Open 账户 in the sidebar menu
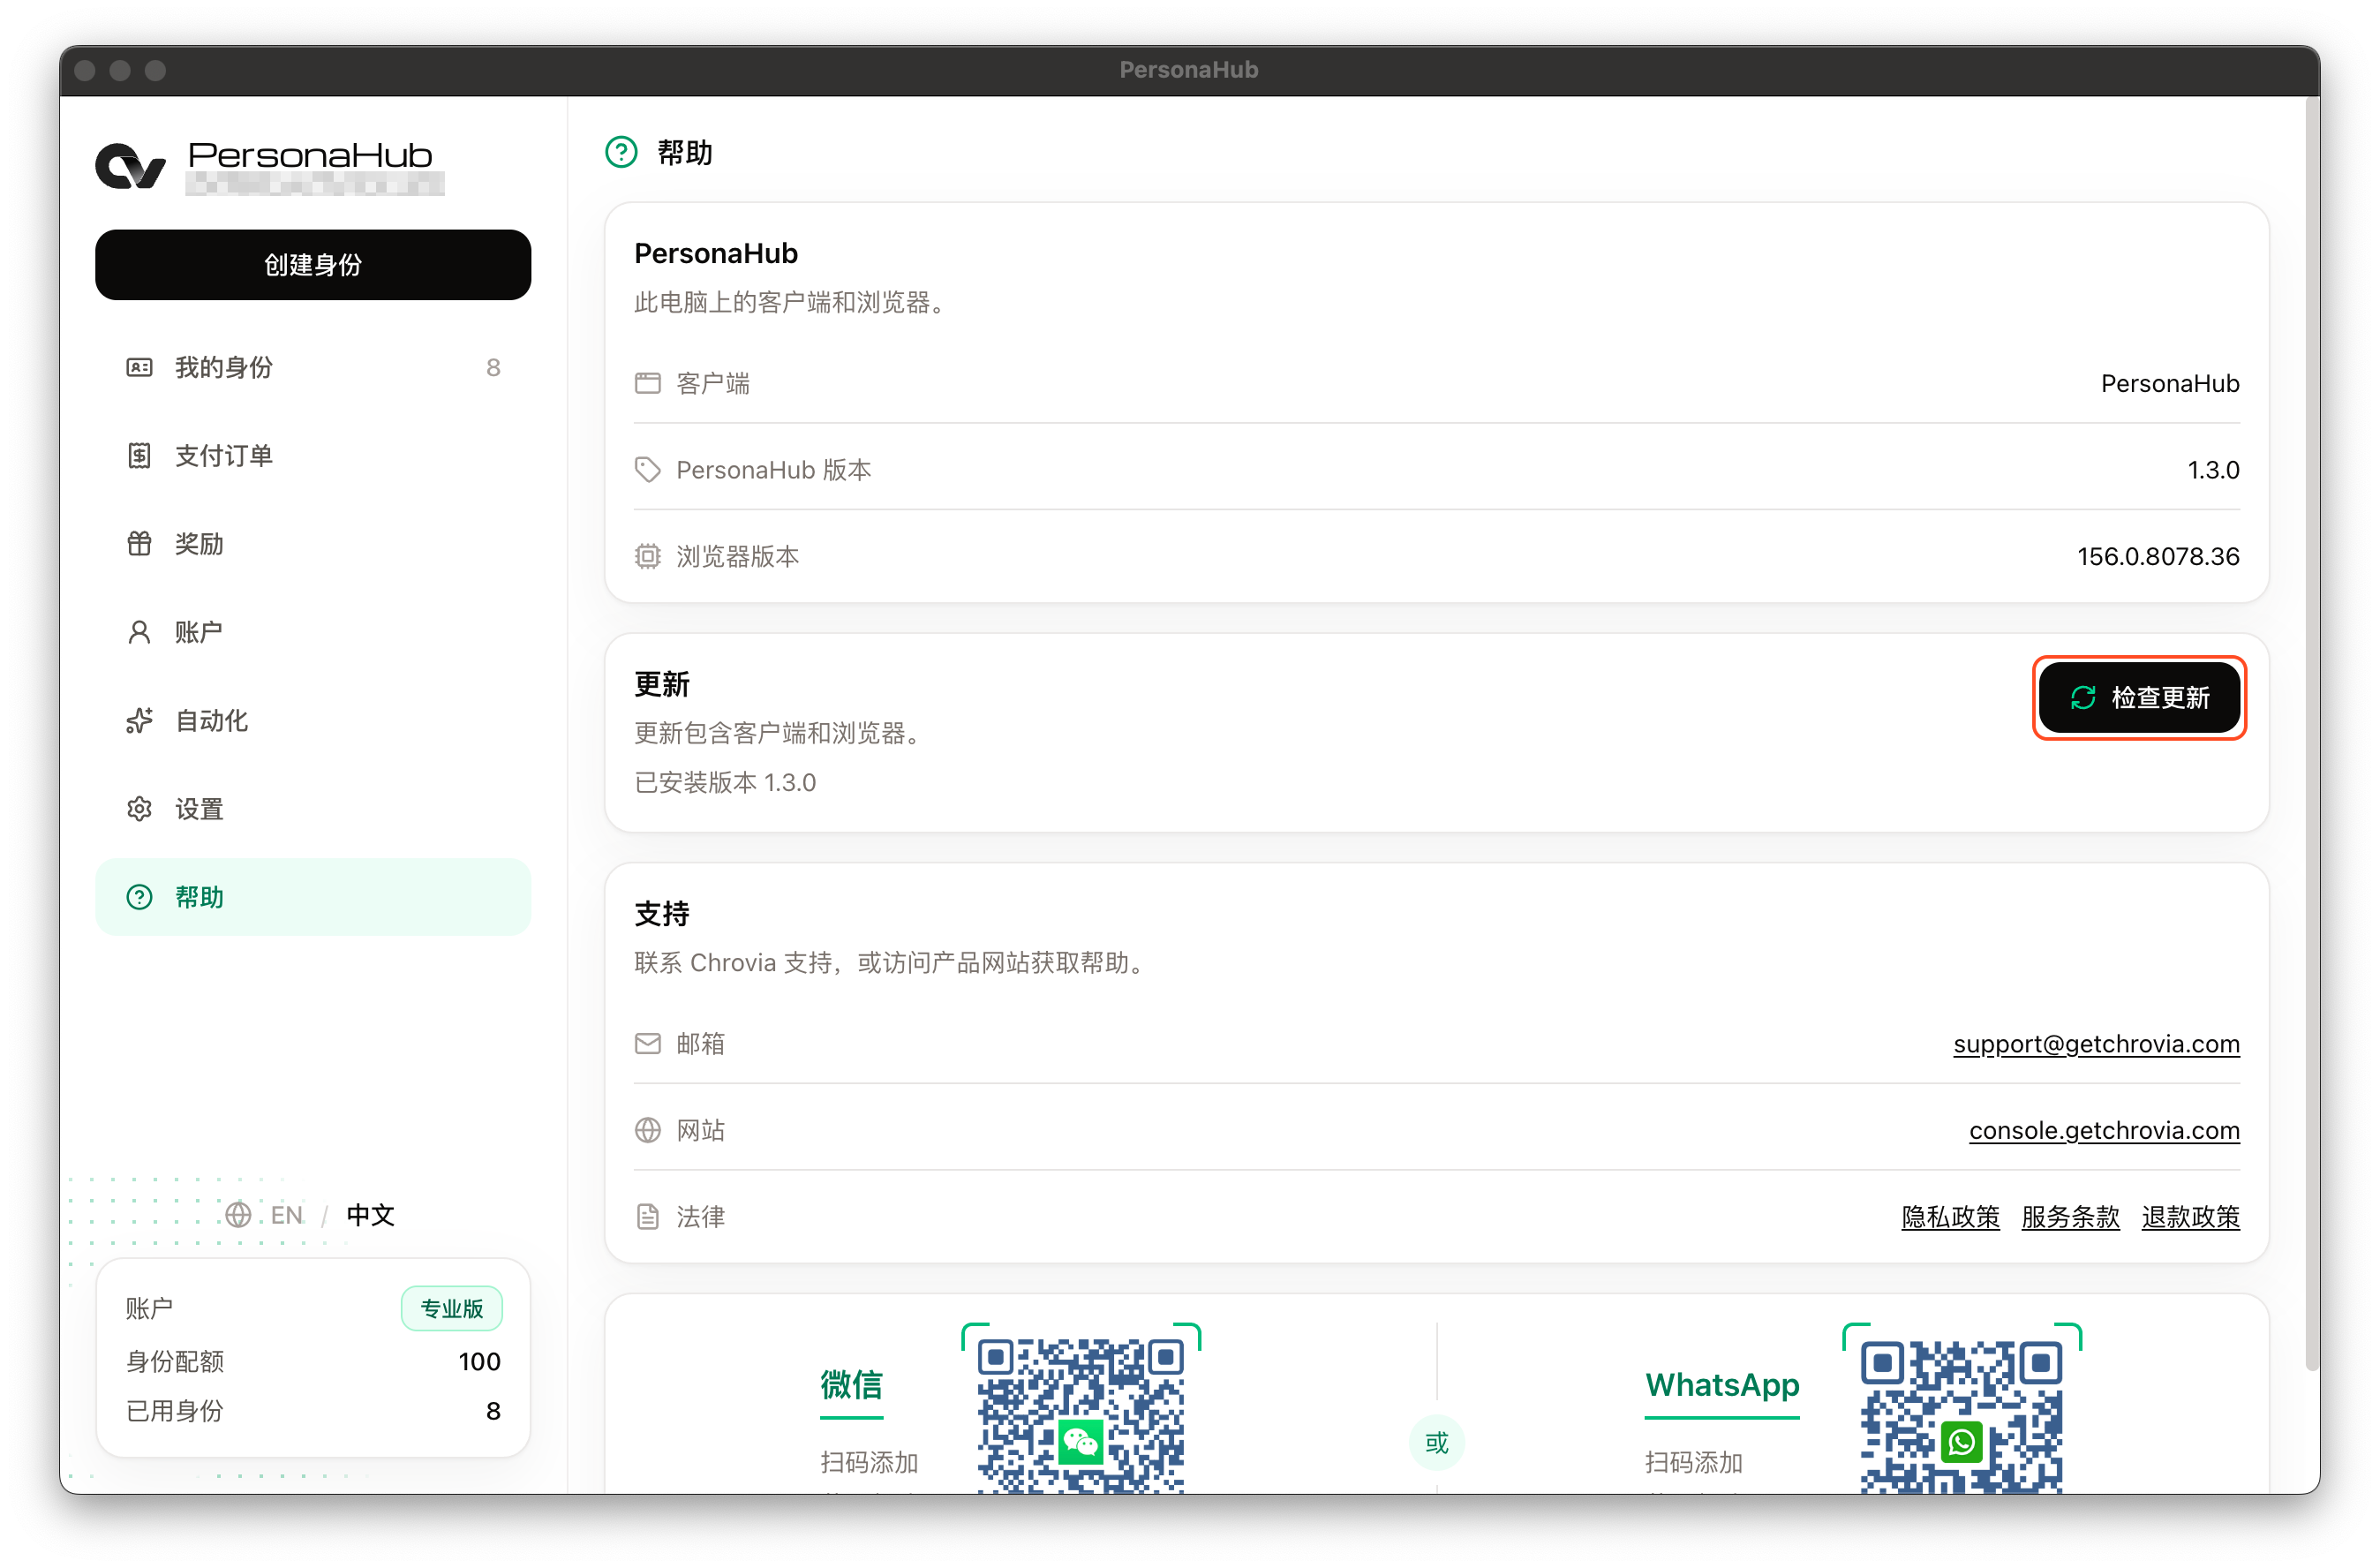The height and width of the screenshot is (1568, 2380). pos(313,632)
